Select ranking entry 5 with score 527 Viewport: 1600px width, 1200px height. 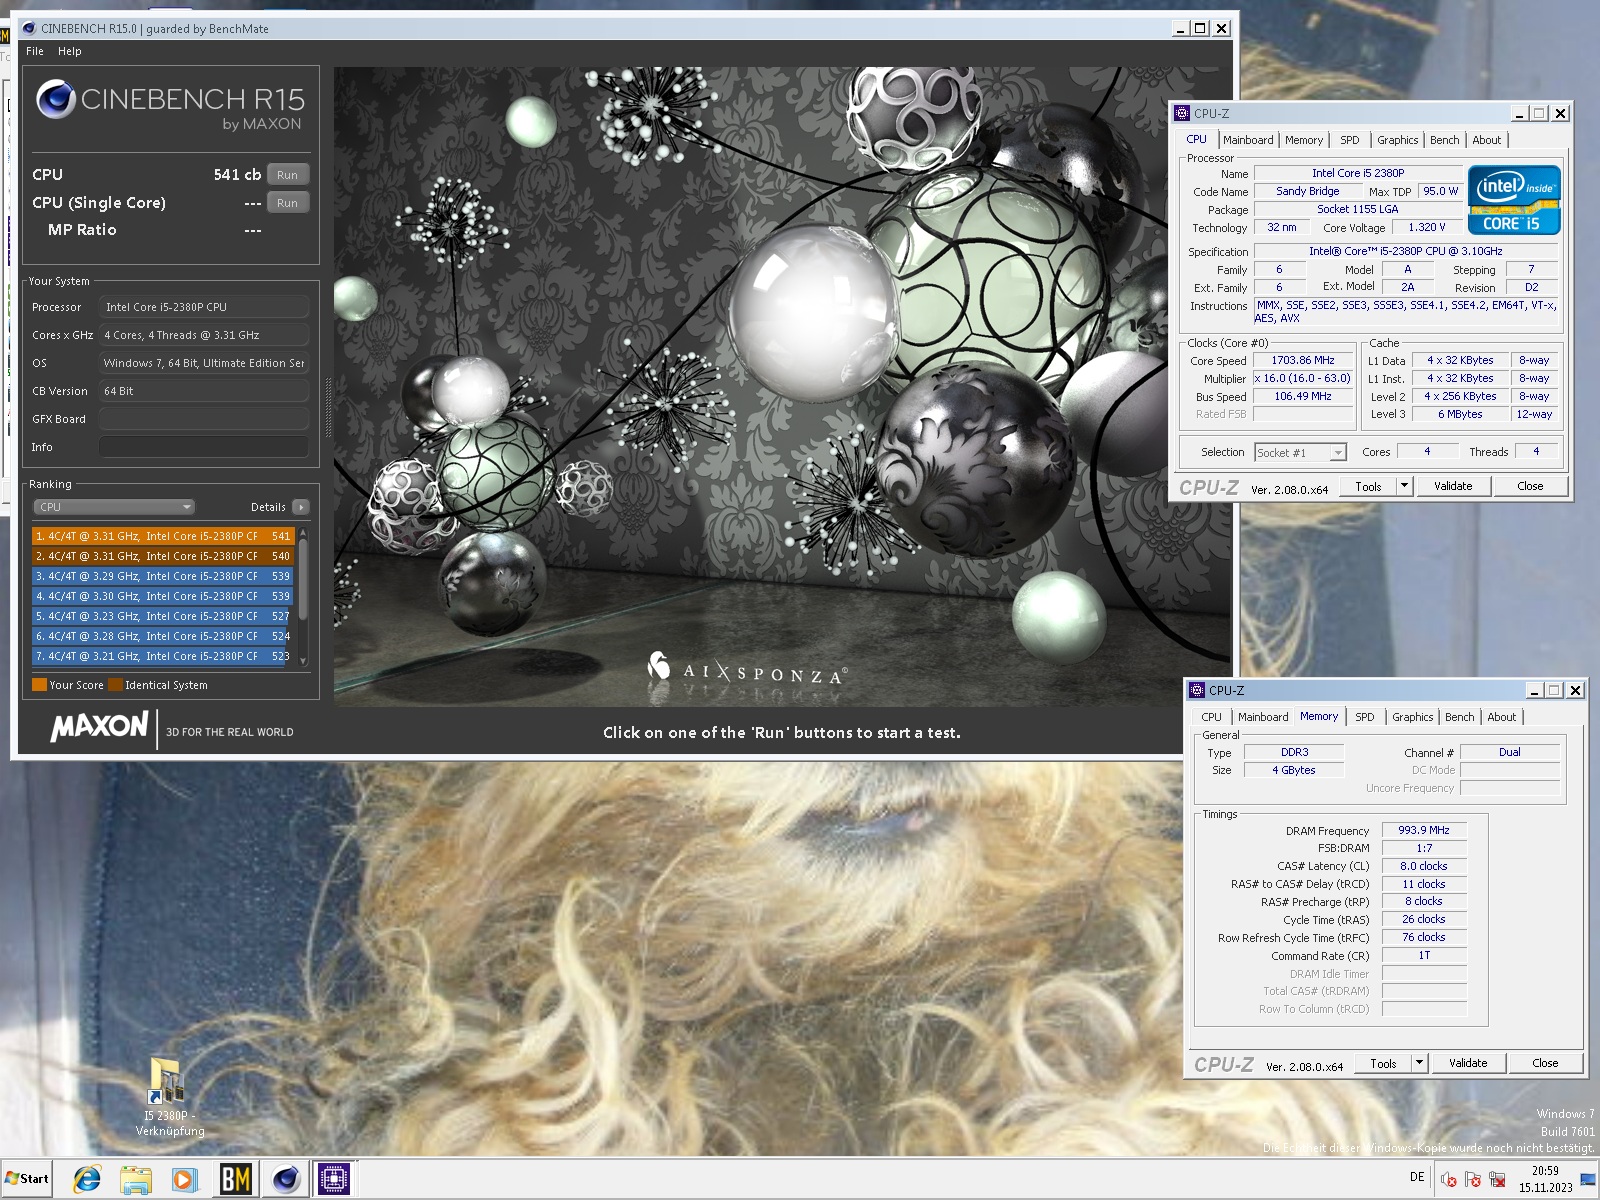(163, 616)
